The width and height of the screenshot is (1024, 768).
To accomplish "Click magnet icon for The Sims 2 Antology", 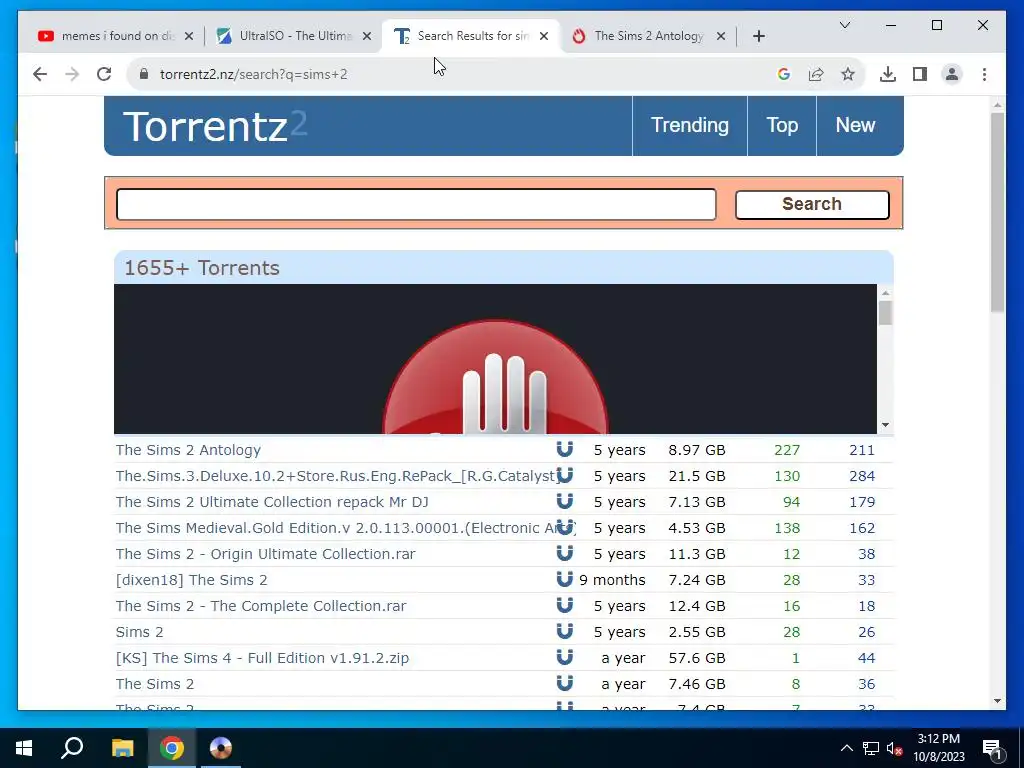I will (x=565, y=449).
